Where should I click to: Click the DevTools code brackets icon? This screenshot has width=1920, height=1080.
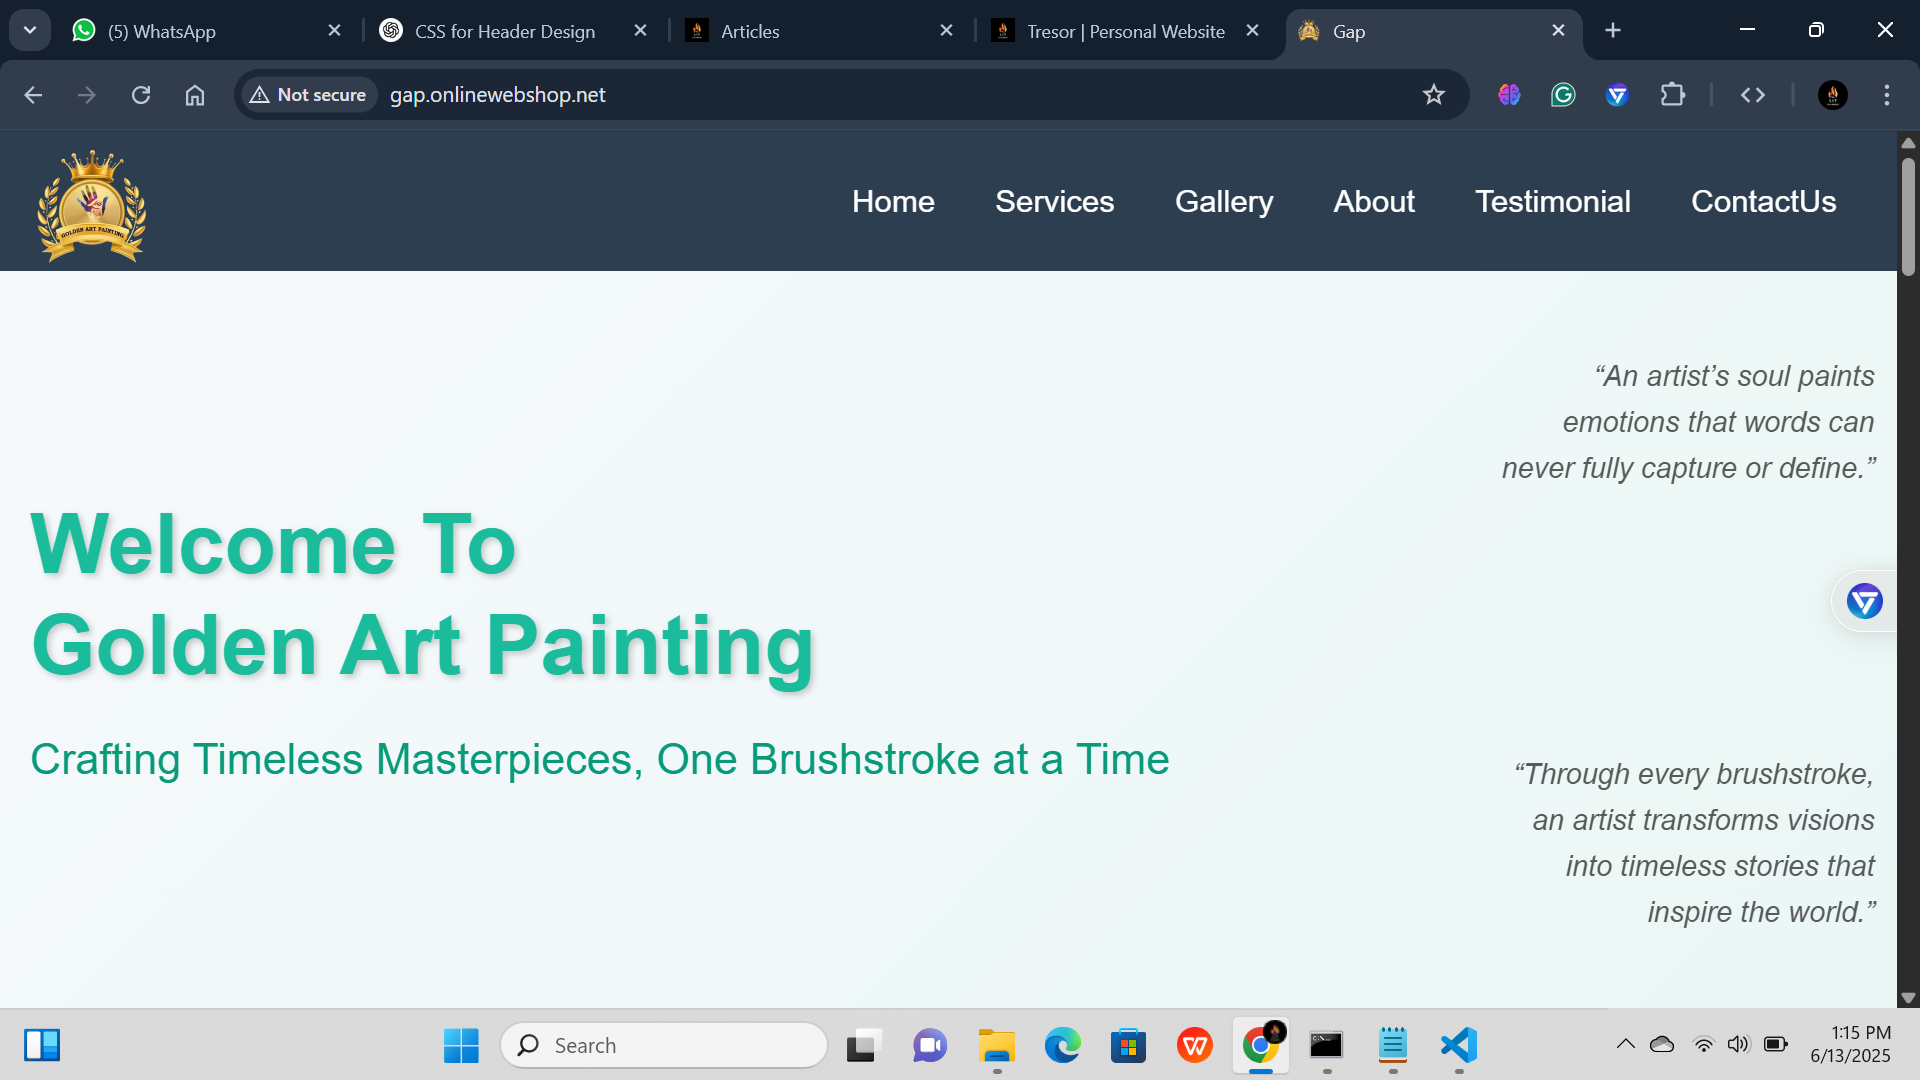coord(1752,95)
